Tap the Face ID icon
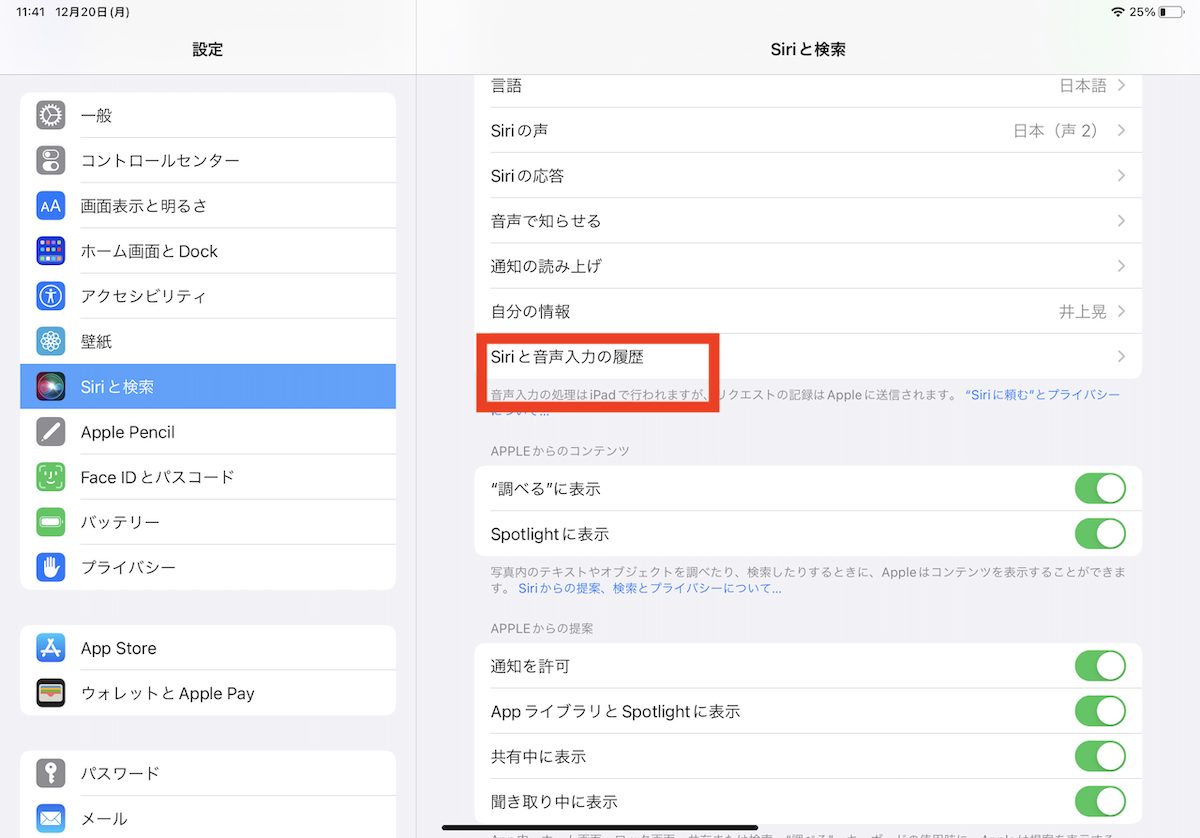The image size is (1200, 838). (x=50, y=477)
